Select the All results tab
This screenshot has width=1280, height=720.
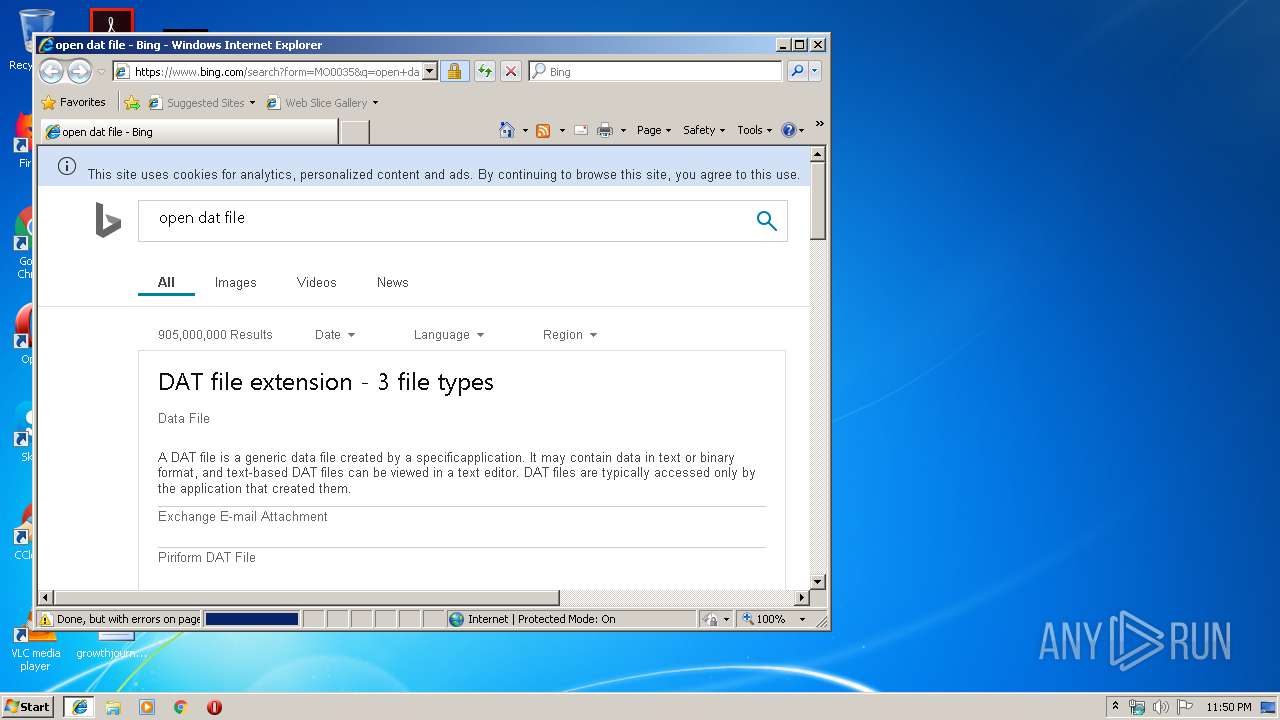click(x=166, y=283)
